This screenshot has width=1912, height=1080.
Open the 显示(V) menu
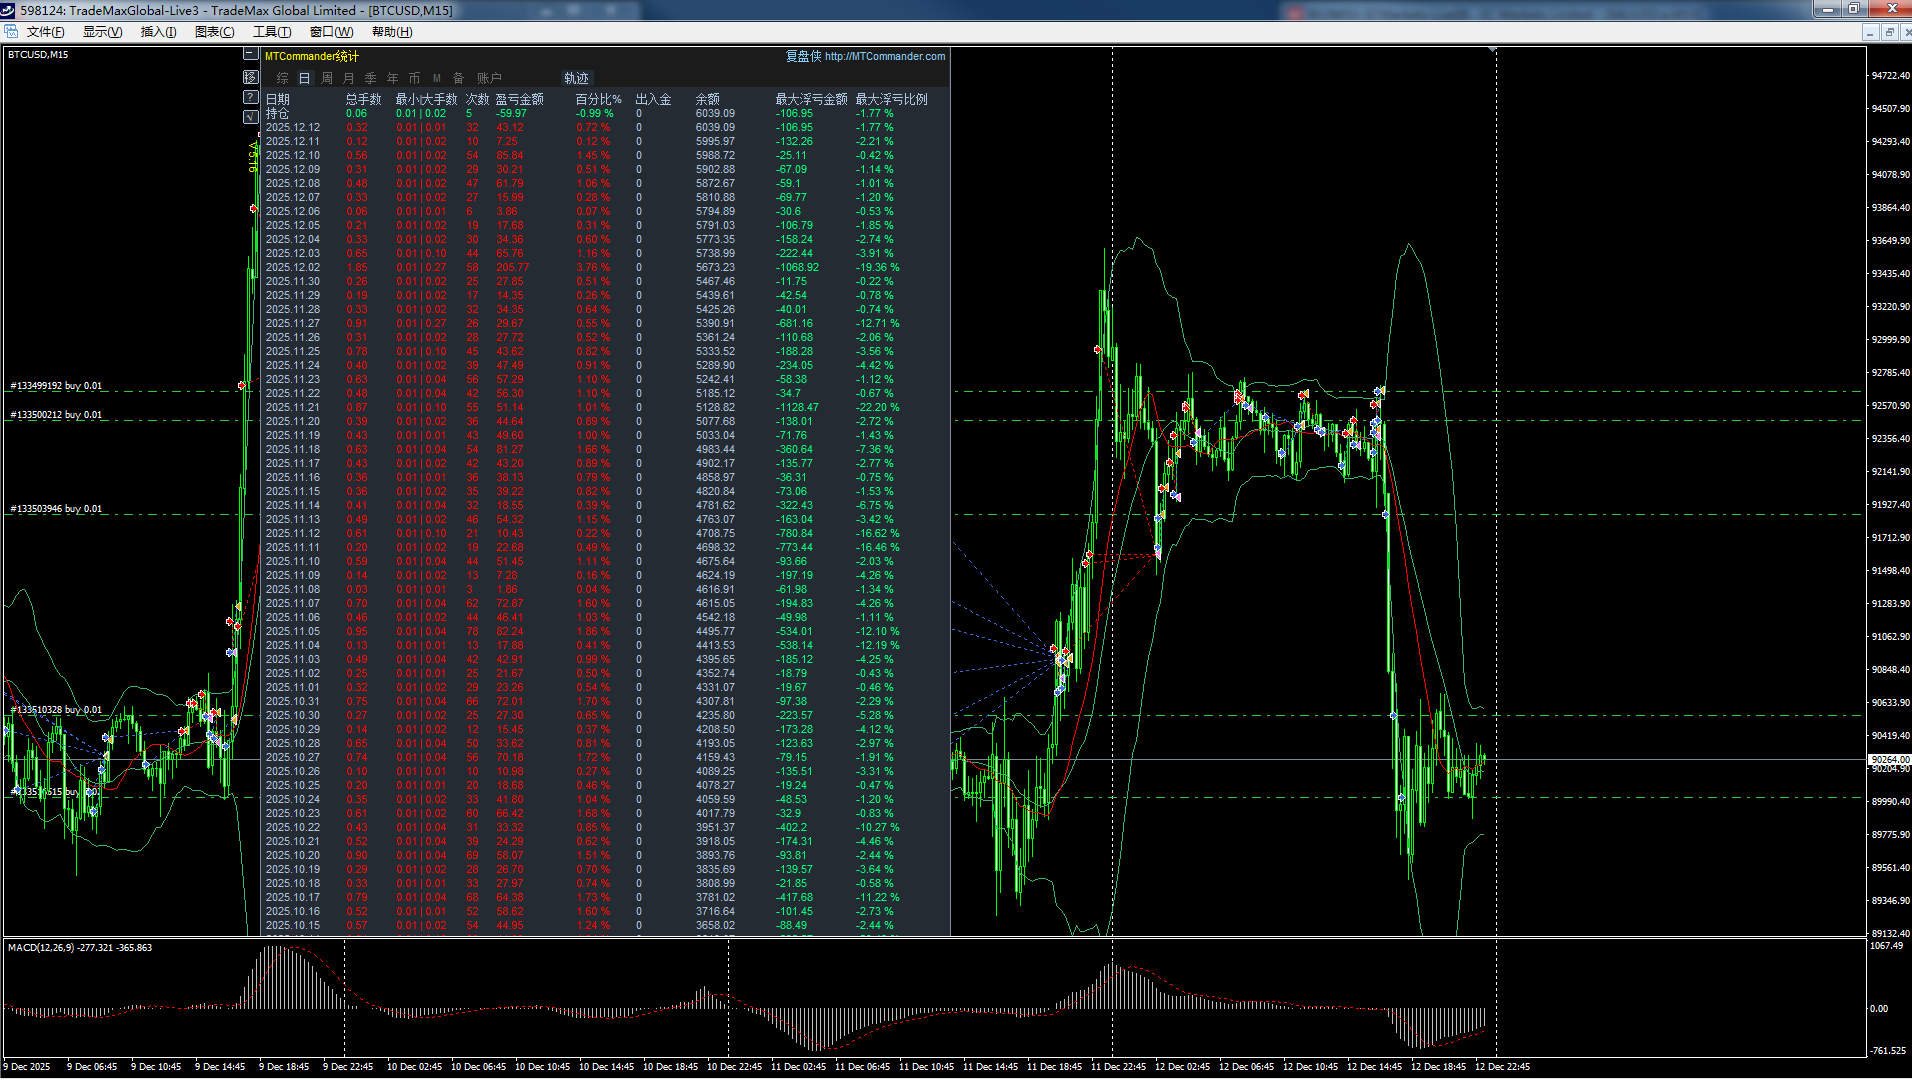[x=102, y=32]
